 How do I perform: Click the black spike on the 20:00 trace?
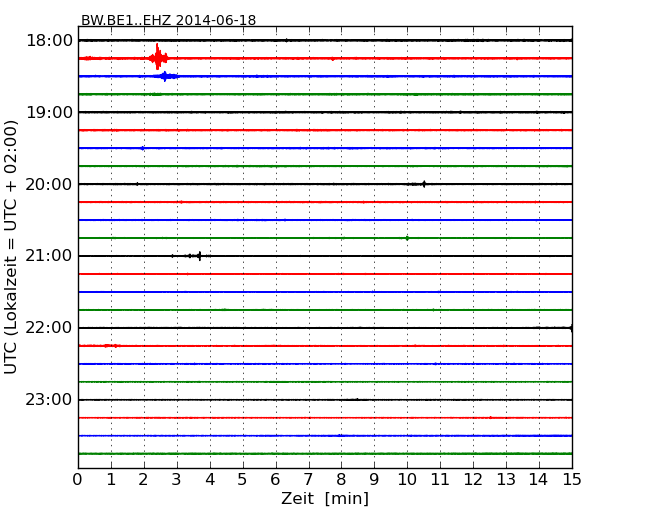[423, 184]
